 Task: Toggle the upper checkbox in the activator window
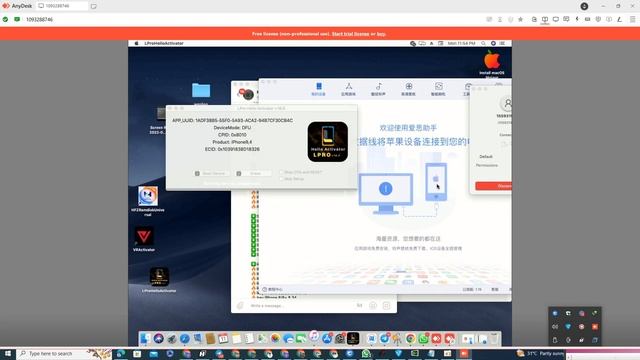(281, 172)
